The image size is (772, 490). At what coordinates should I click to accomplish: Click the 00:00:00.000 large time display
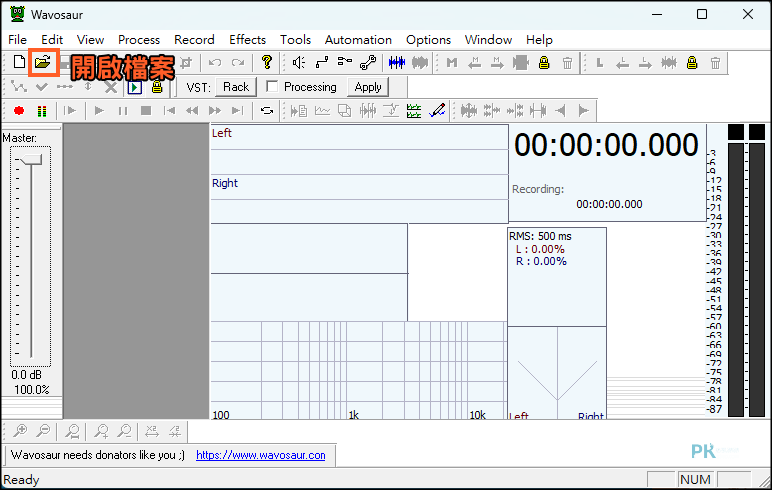coord(606,145)
